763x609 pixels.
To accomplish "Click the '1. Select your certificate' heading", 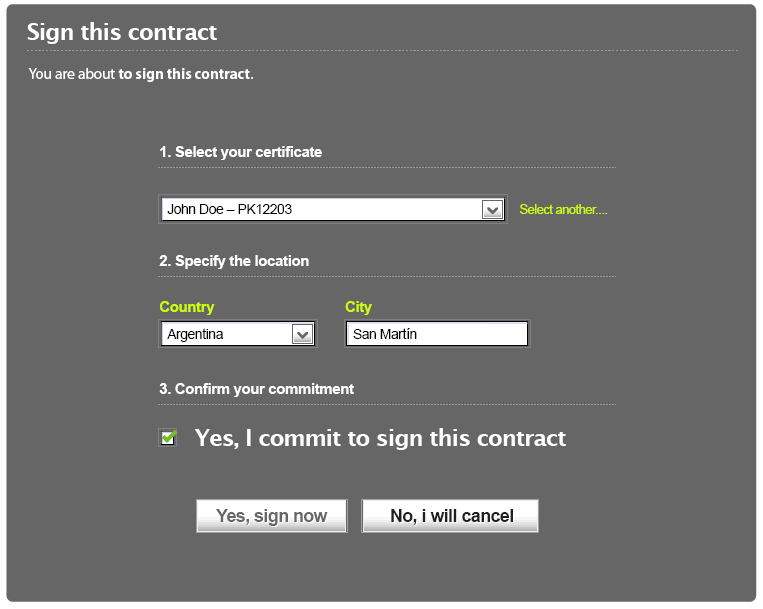I will coord(240,152).
